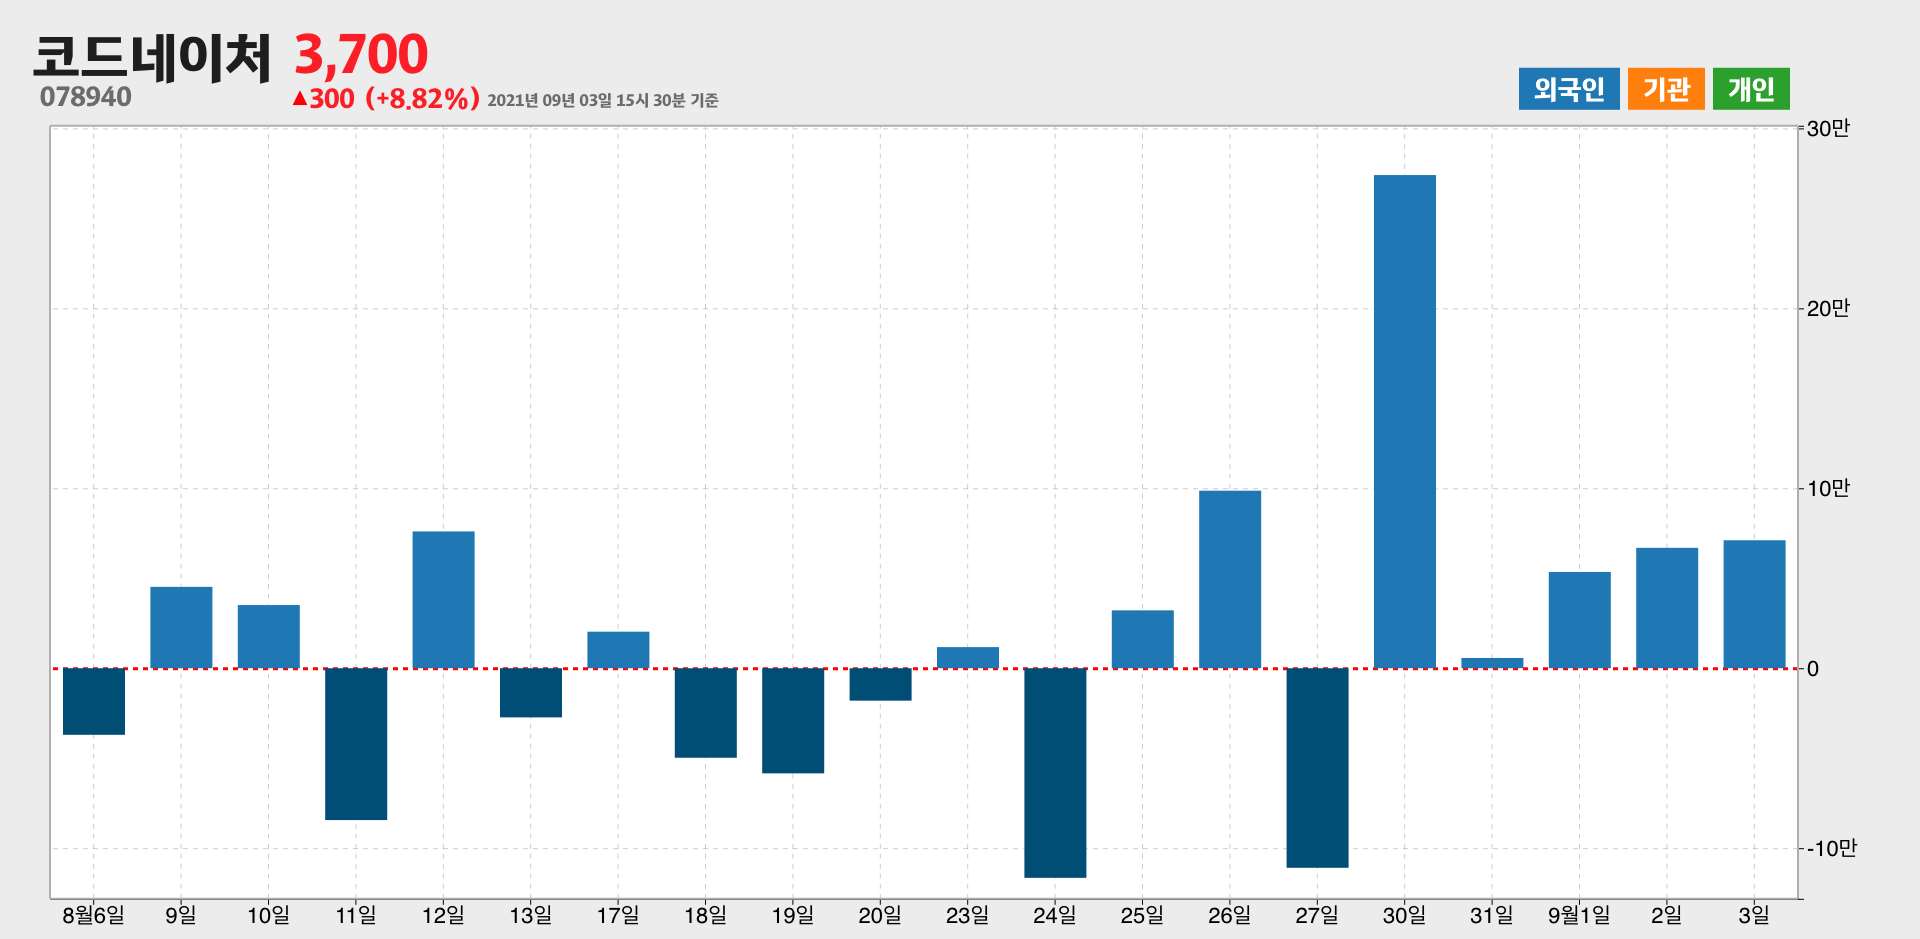
Task: Click the 27일 x-axis date label
Action: [1317, 914]
